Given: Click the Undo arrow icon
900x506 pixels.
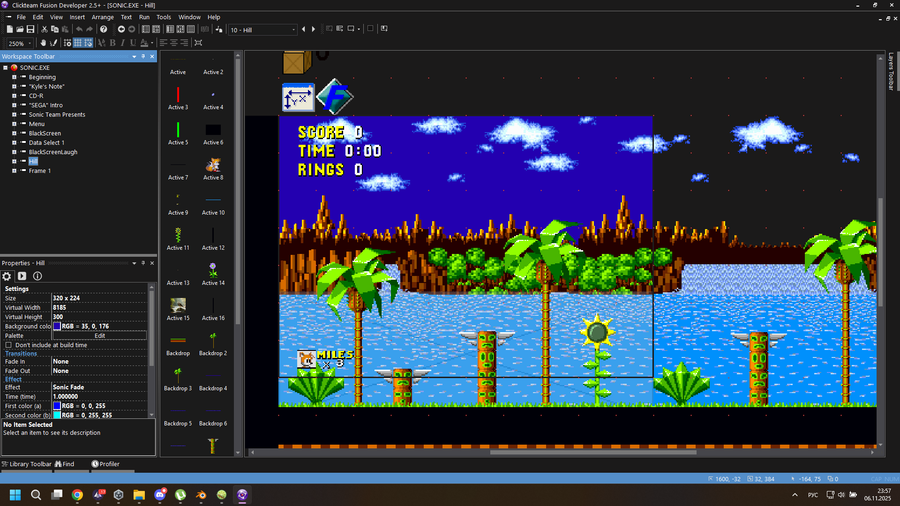Looking at the screenshot, I should click(79, 29).
